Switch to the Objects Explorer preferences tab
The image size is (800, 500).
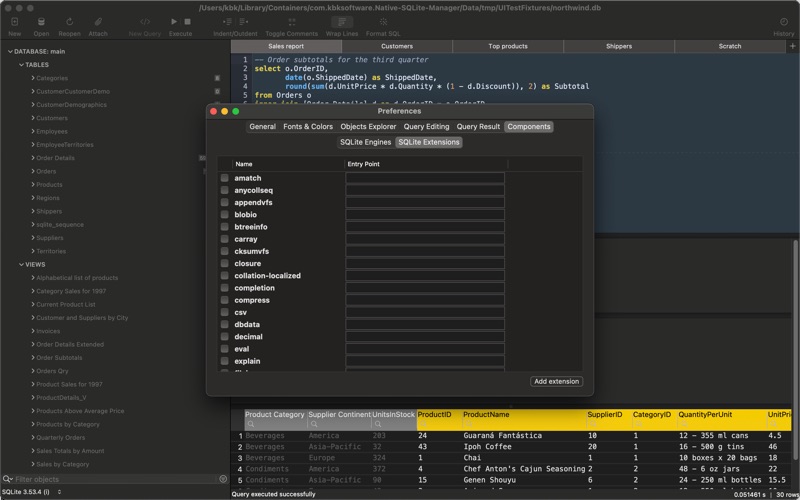point(368,127)
